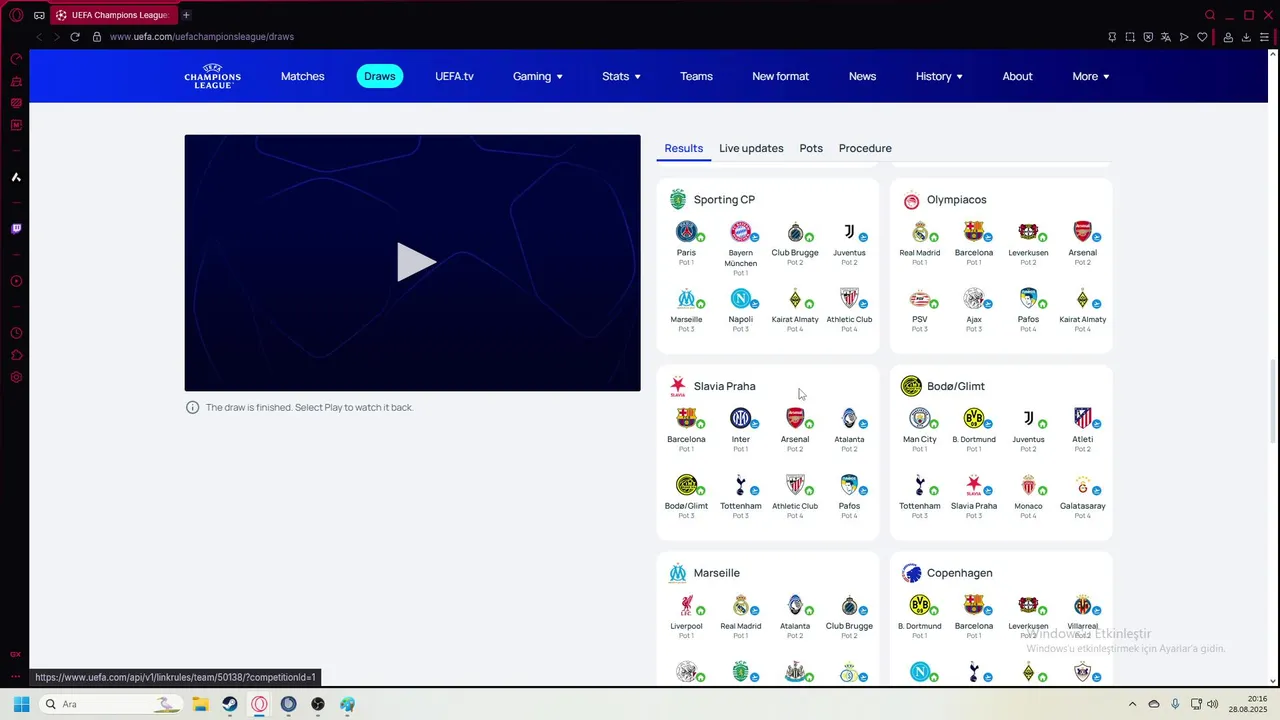
Task: Click Man City crest in Bodø/Glimt card
Action: [x=920, y=418]
